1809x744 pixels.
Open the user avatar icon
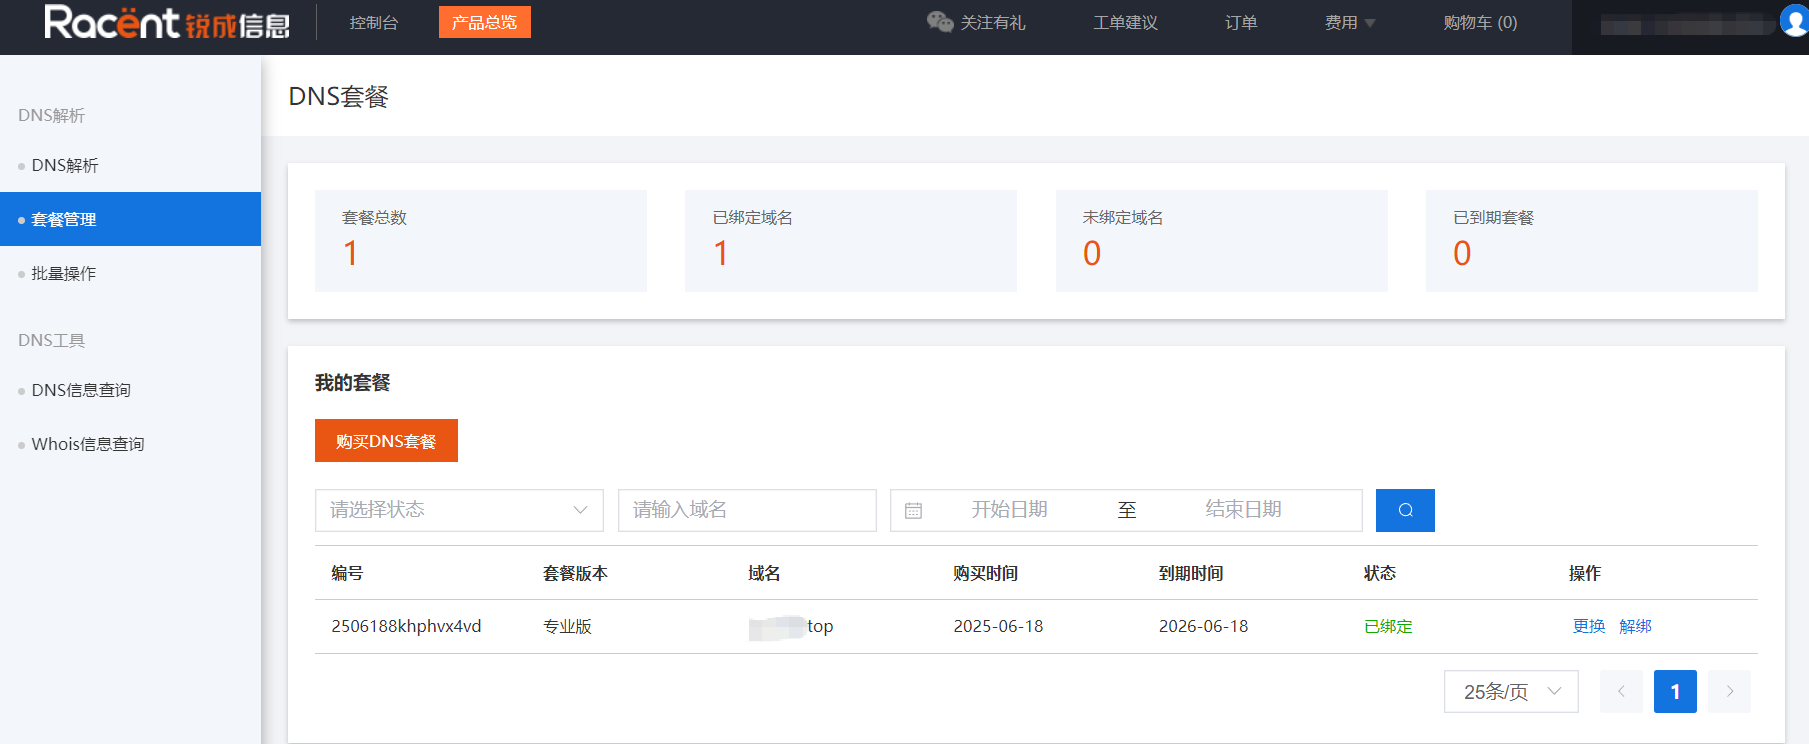[x=1795, y=21]
